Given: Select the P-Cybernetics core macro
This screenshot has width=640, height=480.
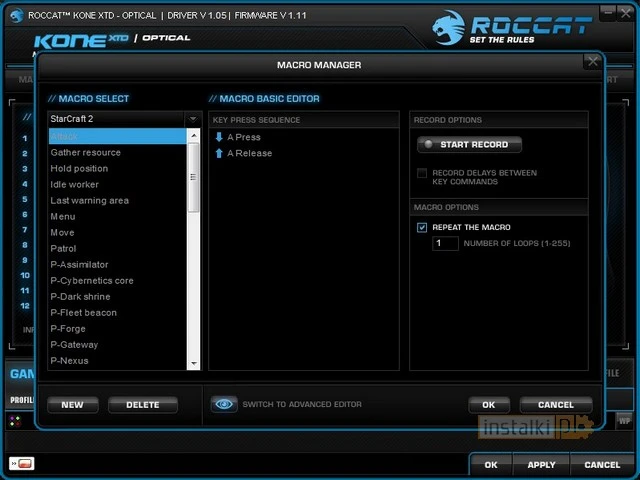Looking at the screenshot, I should [118, 281].
